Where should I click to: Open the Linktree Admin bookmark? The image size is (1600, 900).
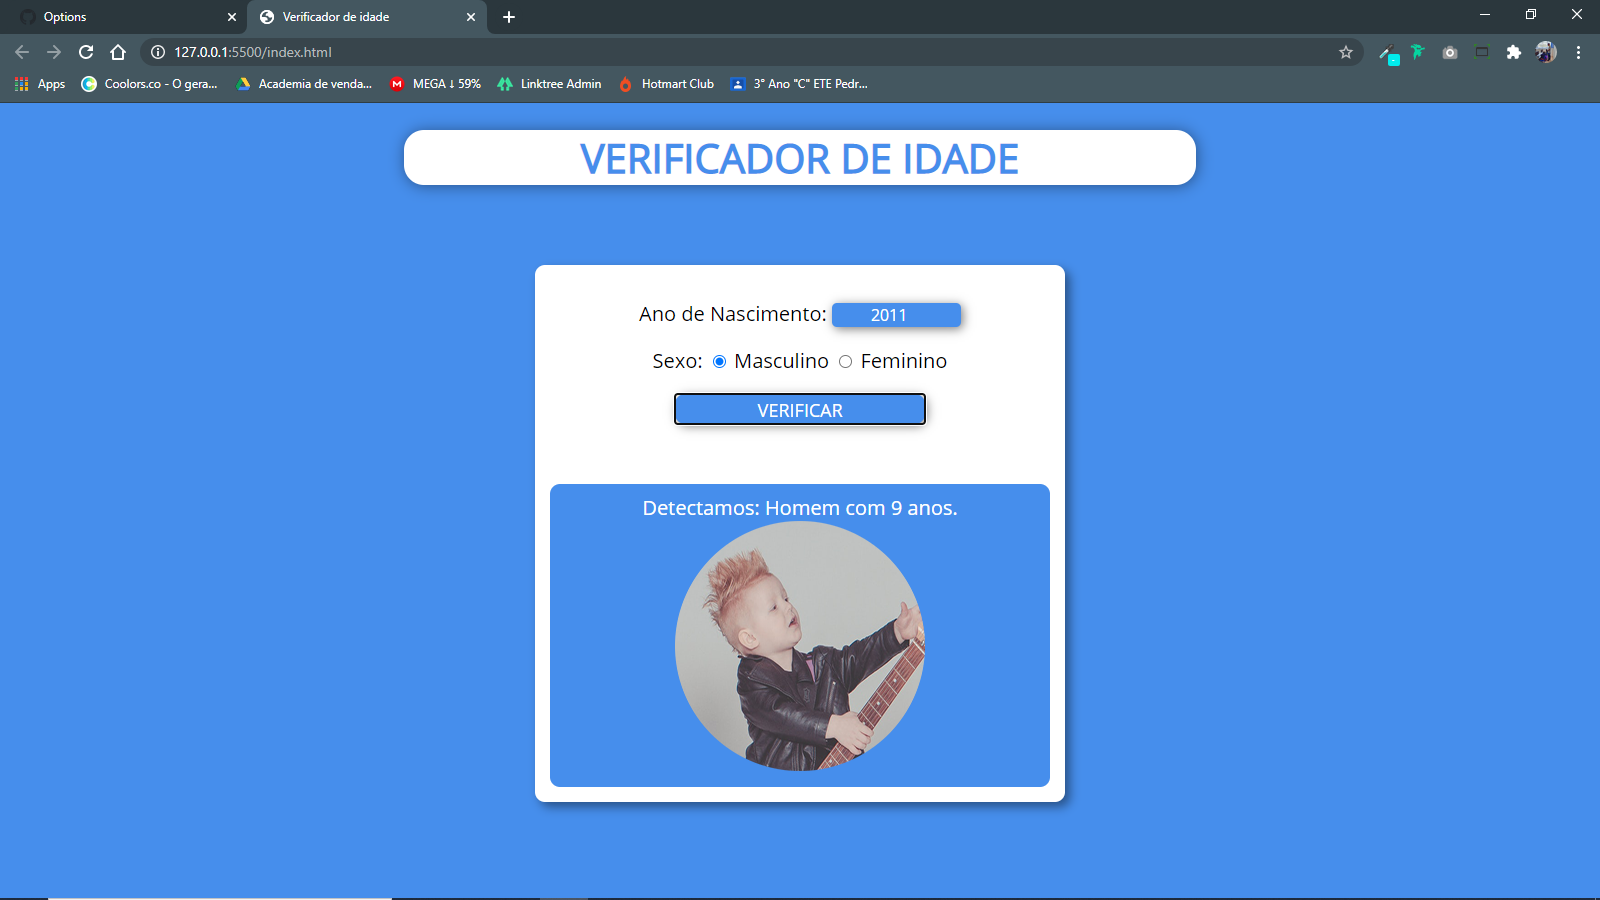(x=548, y=84)
